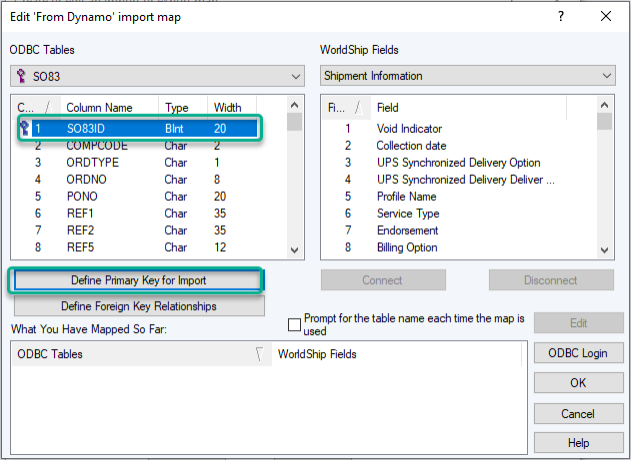Click scrollbar thumb in ODBC columns list
The width and height of the screenshot is (631, 460).
coord(295,122)
